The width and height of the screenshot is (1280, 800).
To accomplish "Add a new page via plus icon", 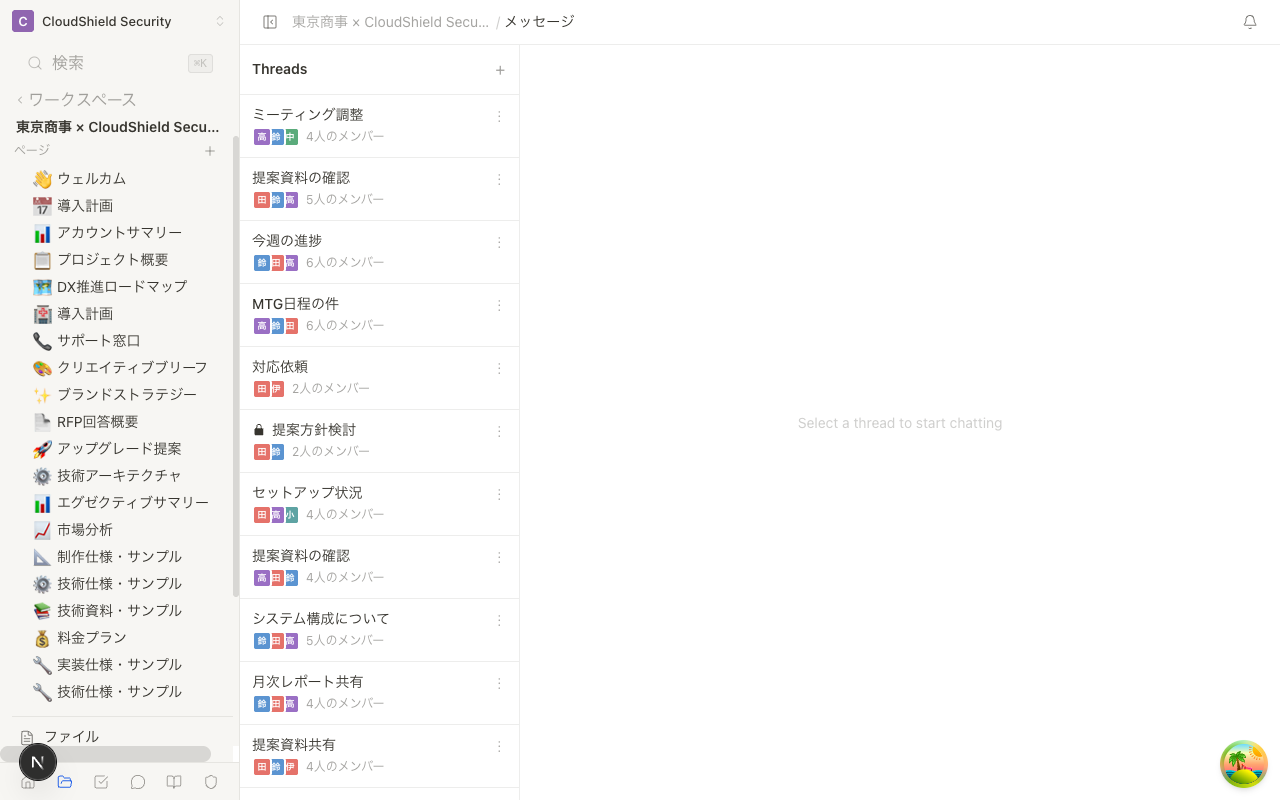I will [x=210, y=151].
